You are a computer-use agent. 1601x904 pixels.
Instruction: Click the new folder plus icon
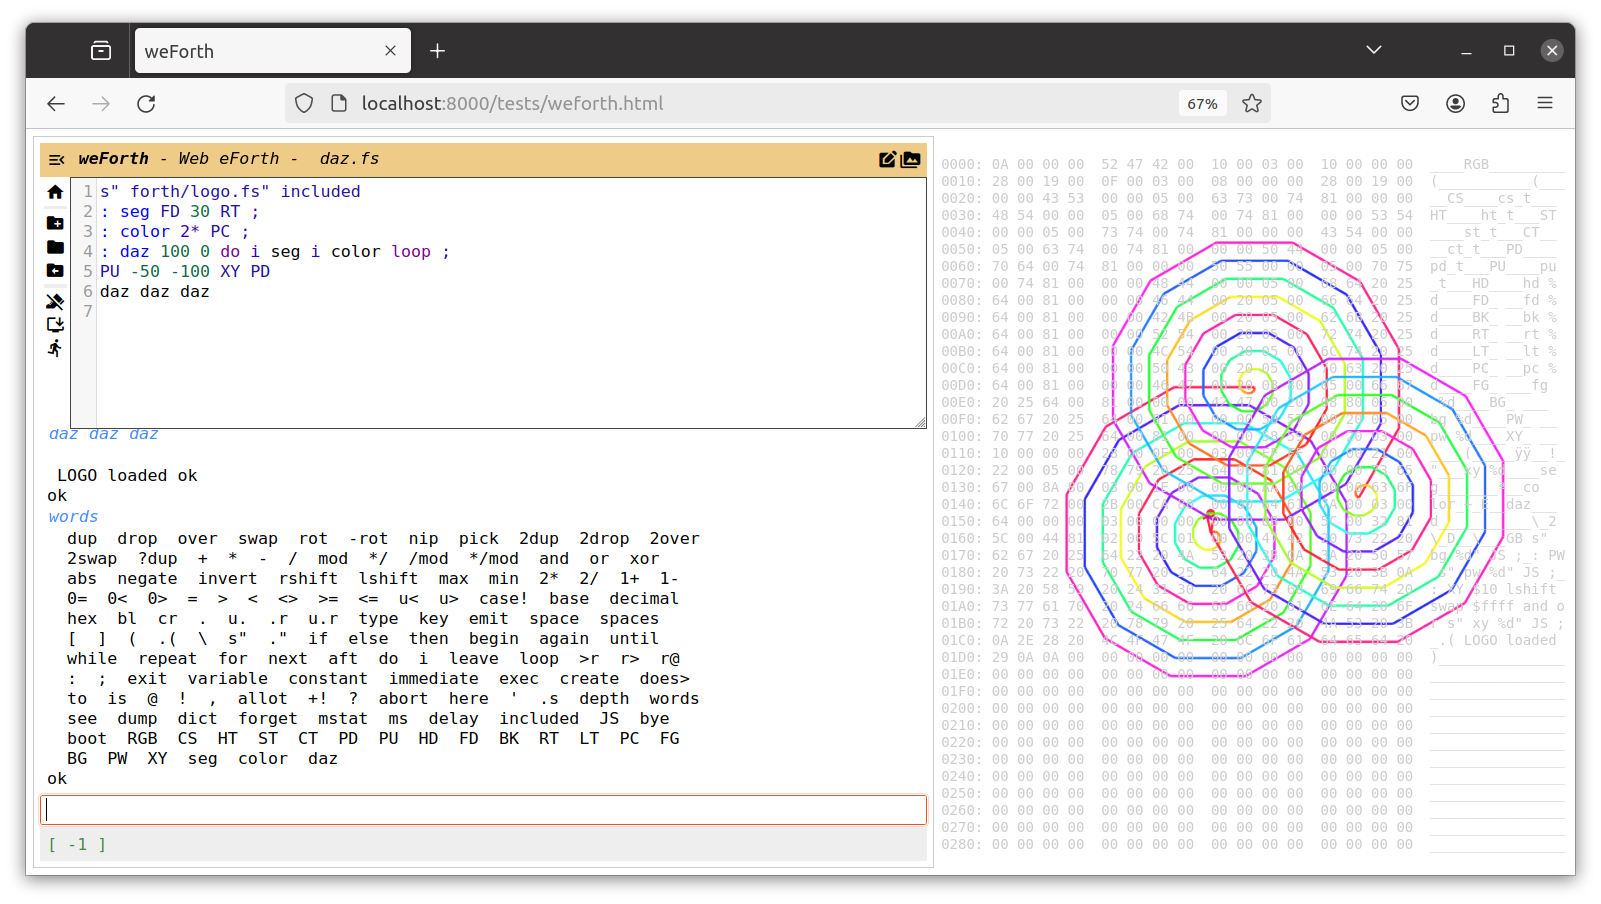point(55,223)
